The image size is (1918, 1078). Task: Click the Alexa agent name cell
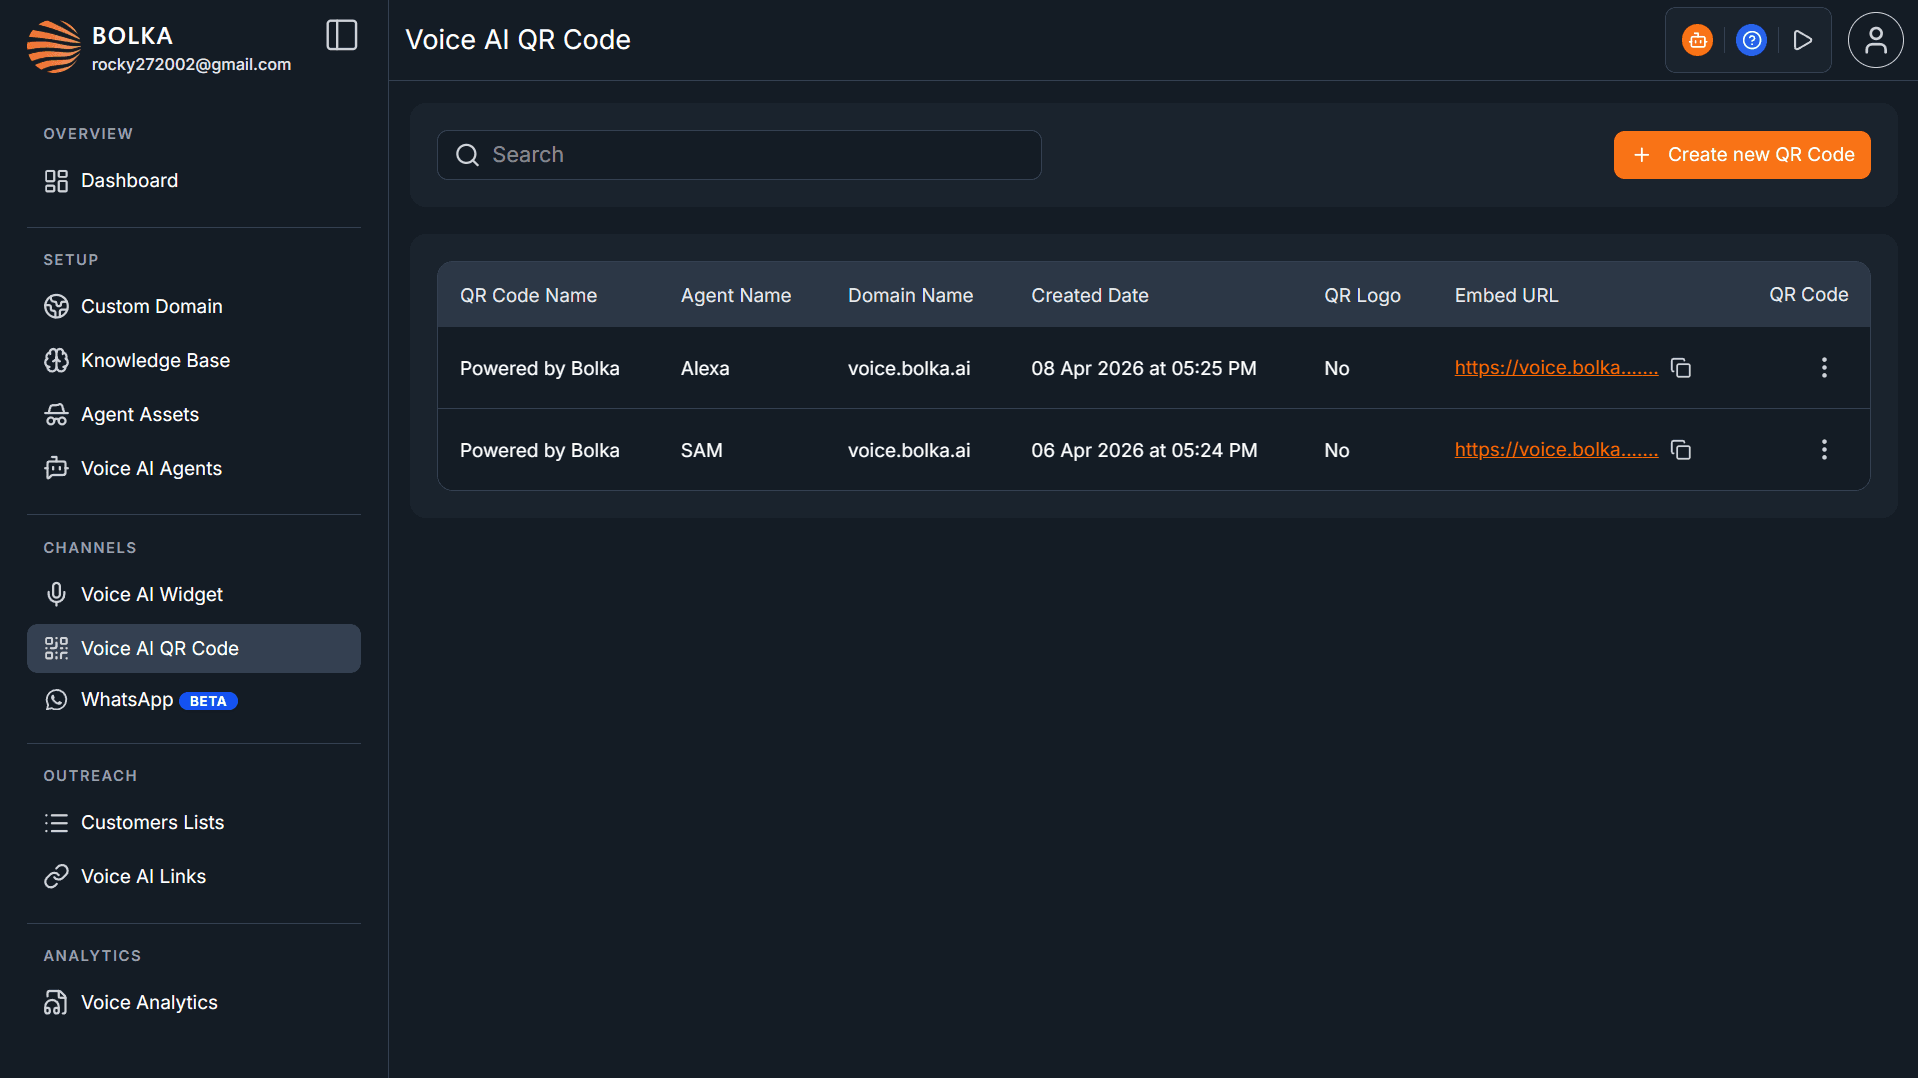click(x=705, y=369)
